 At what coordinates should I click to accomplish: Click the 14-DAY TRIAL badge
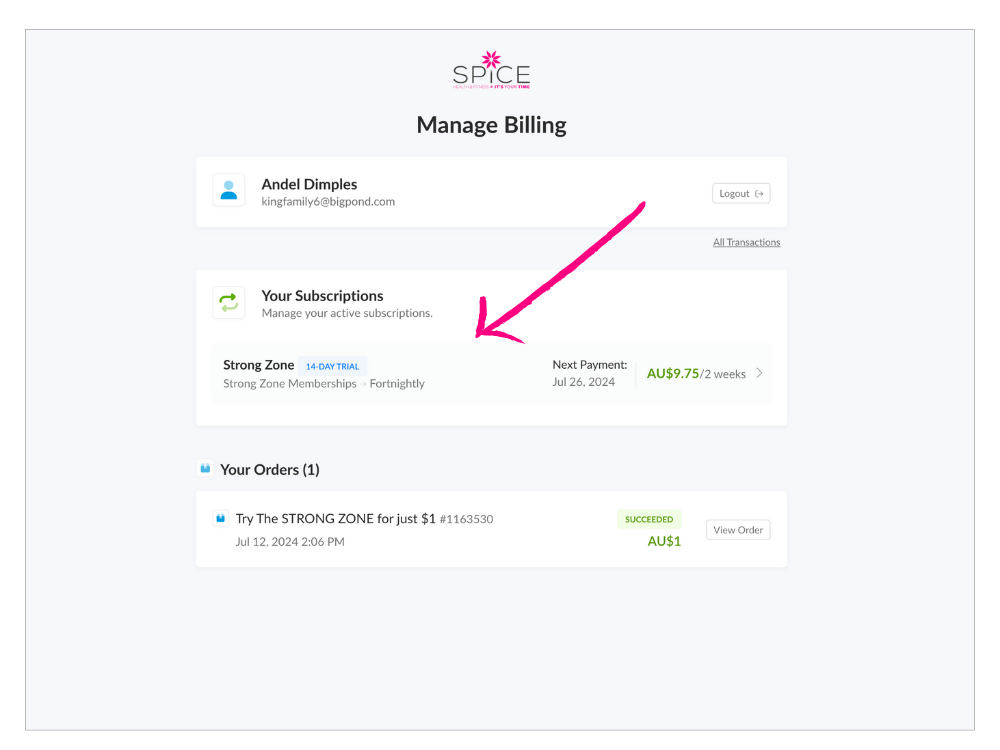pos(333,366)
